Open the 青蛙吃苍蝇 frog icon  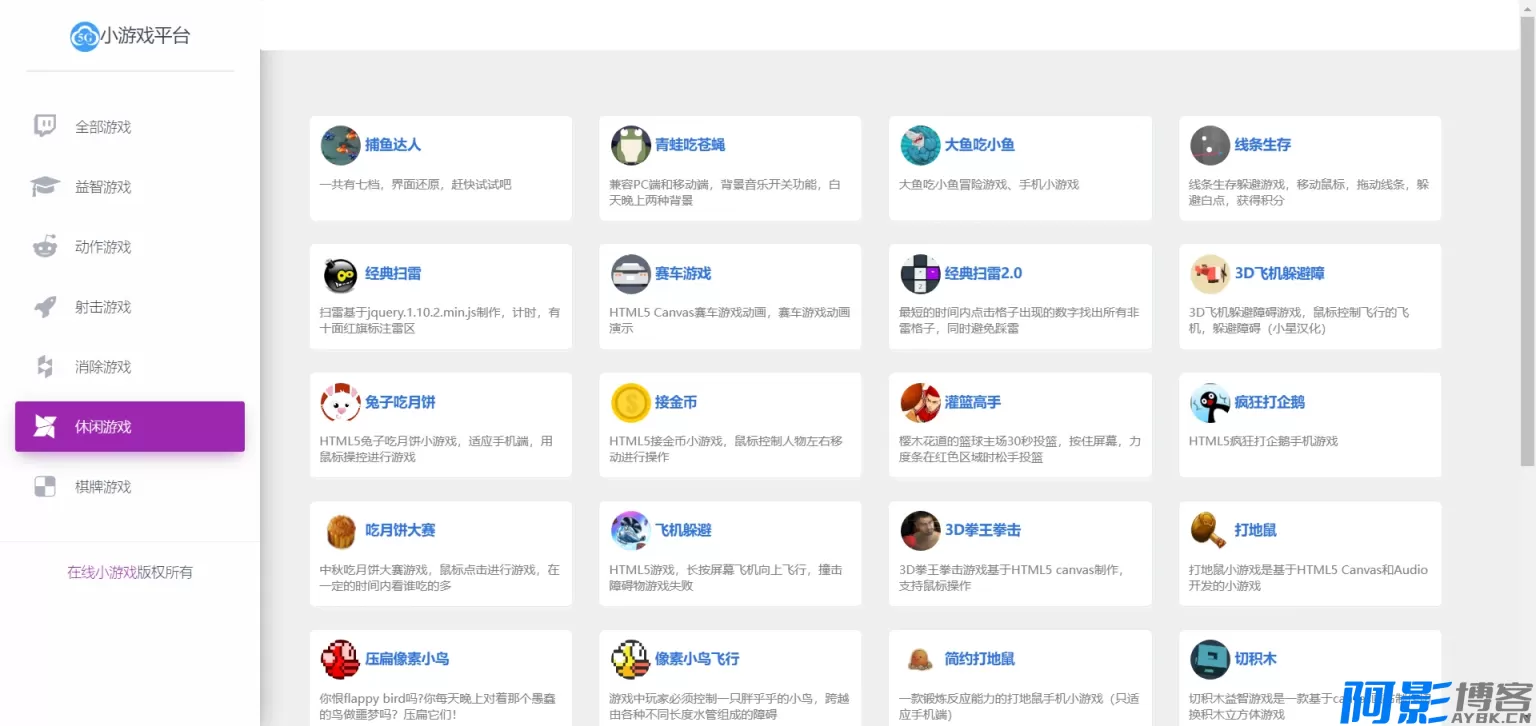[x=630, y=145]
